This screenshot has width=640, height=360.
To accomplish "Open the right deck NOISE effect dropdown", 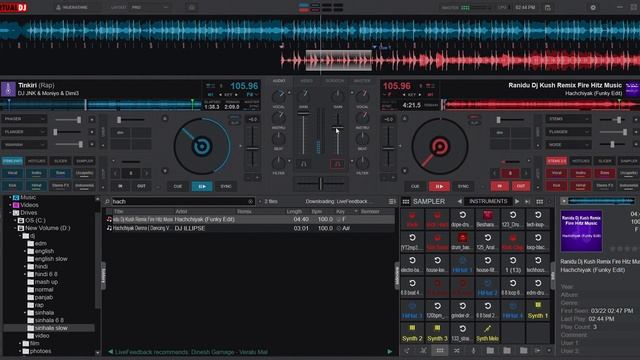I will (568, 144).
